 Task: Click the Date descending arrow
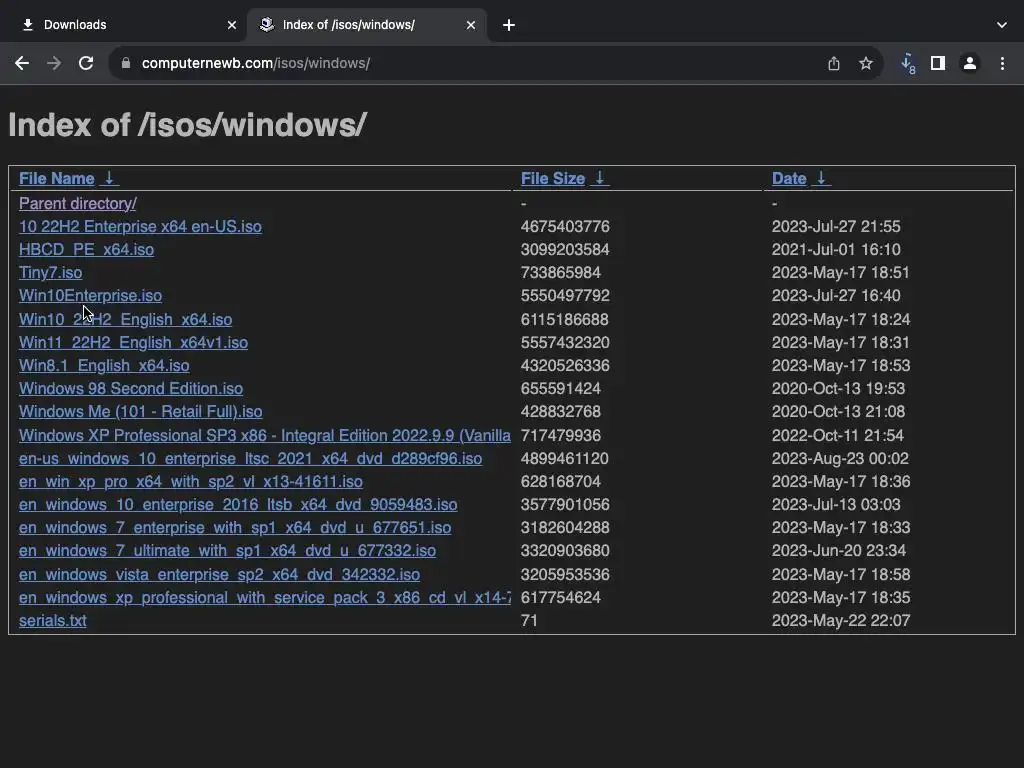(x=822, y=178)
